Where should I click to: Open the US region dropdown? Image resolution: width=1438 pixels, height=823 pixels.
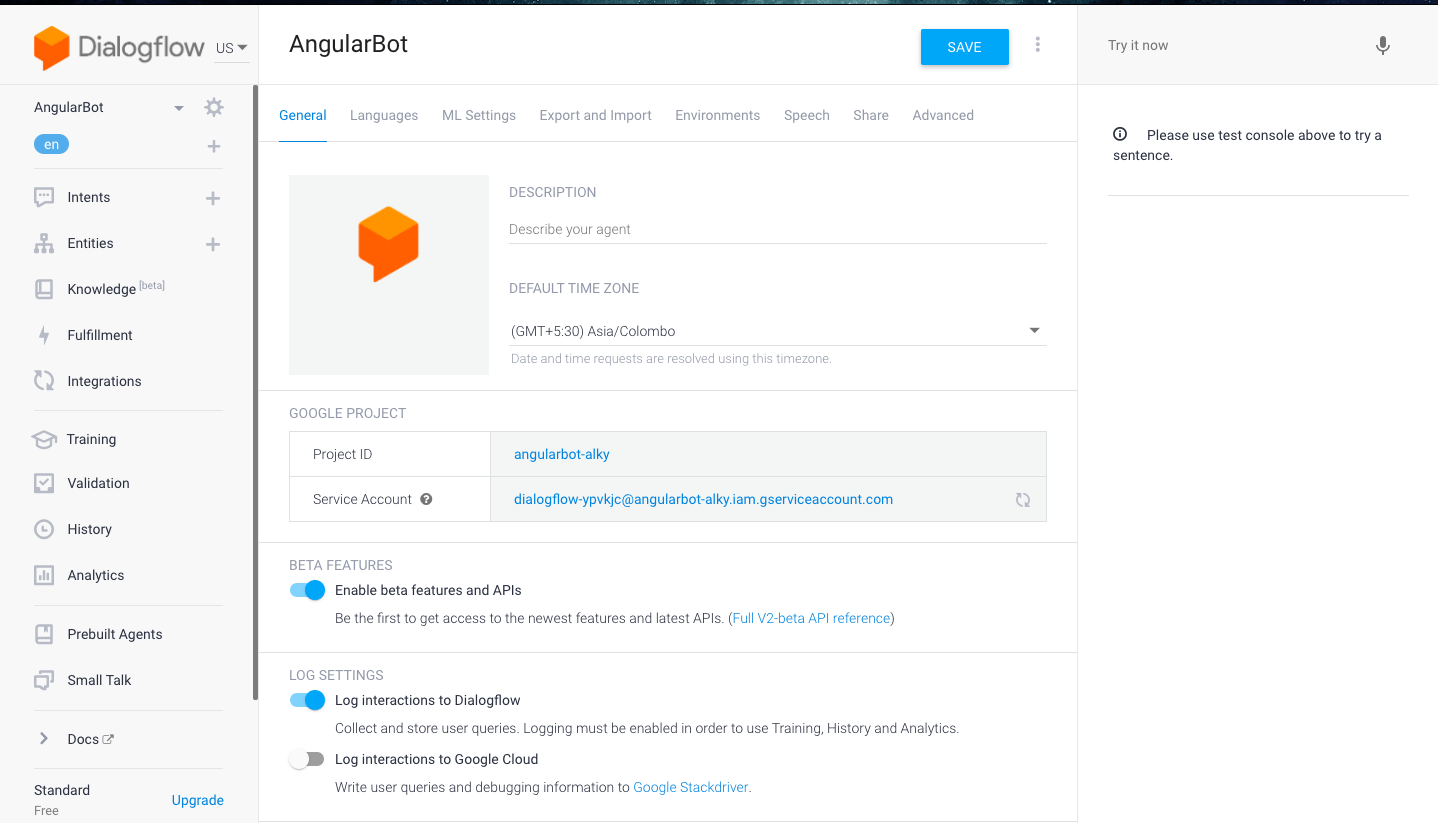pos(232,47)
